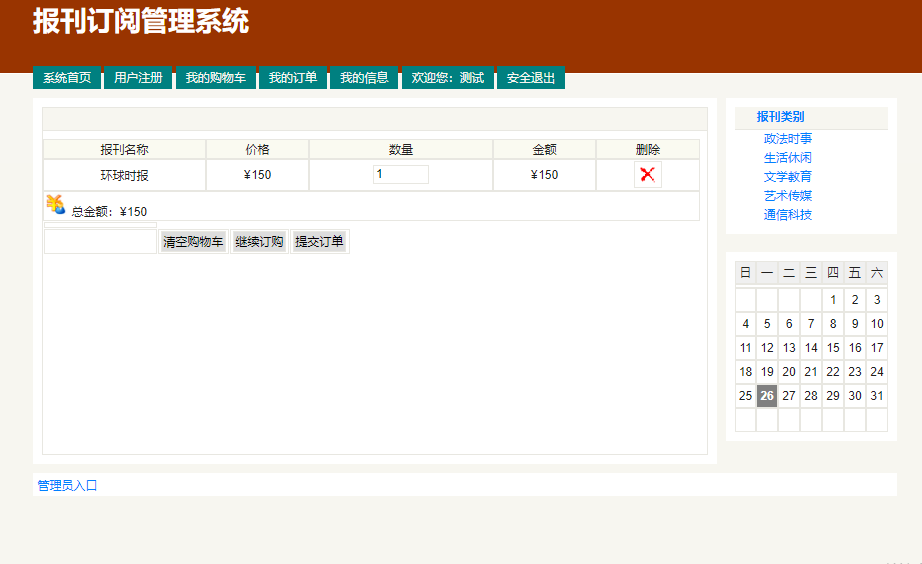Click the 继续订购 button
This screenshot has height=564, width=922.
[259, 242]
